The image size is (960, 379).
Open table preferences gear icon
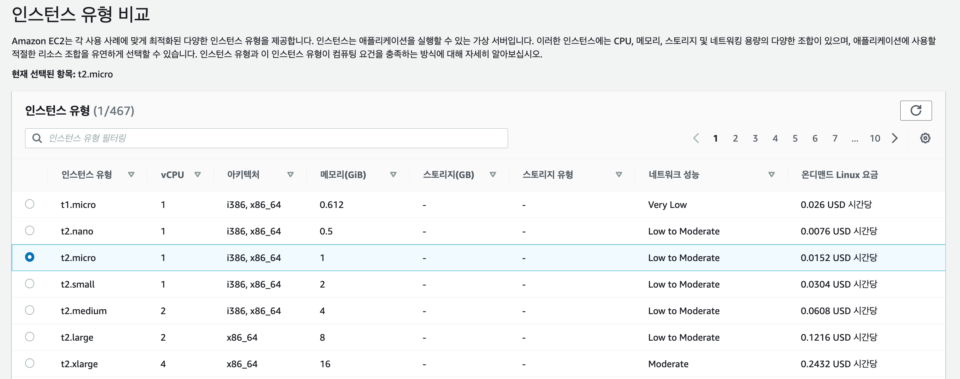925,138
